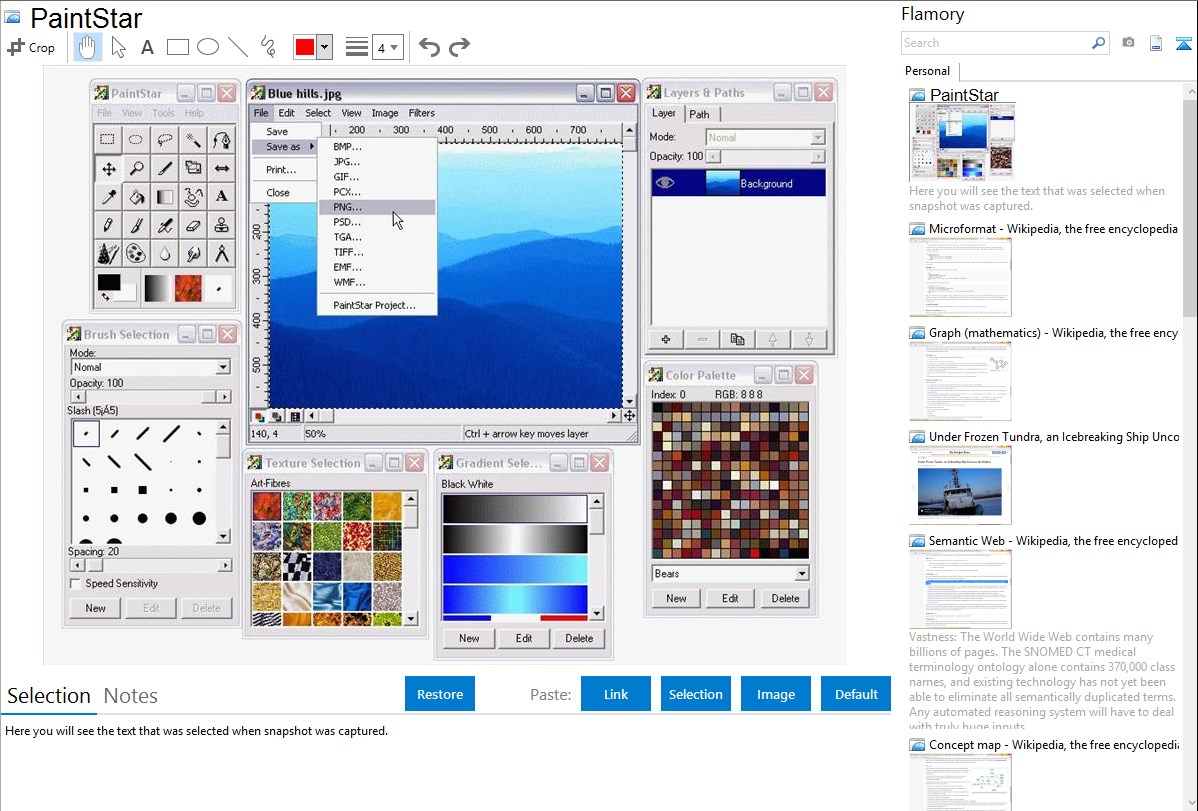The image size is (1198, 811).
Task: Pick the rectangle shape tool
Action: pos(178,47)
